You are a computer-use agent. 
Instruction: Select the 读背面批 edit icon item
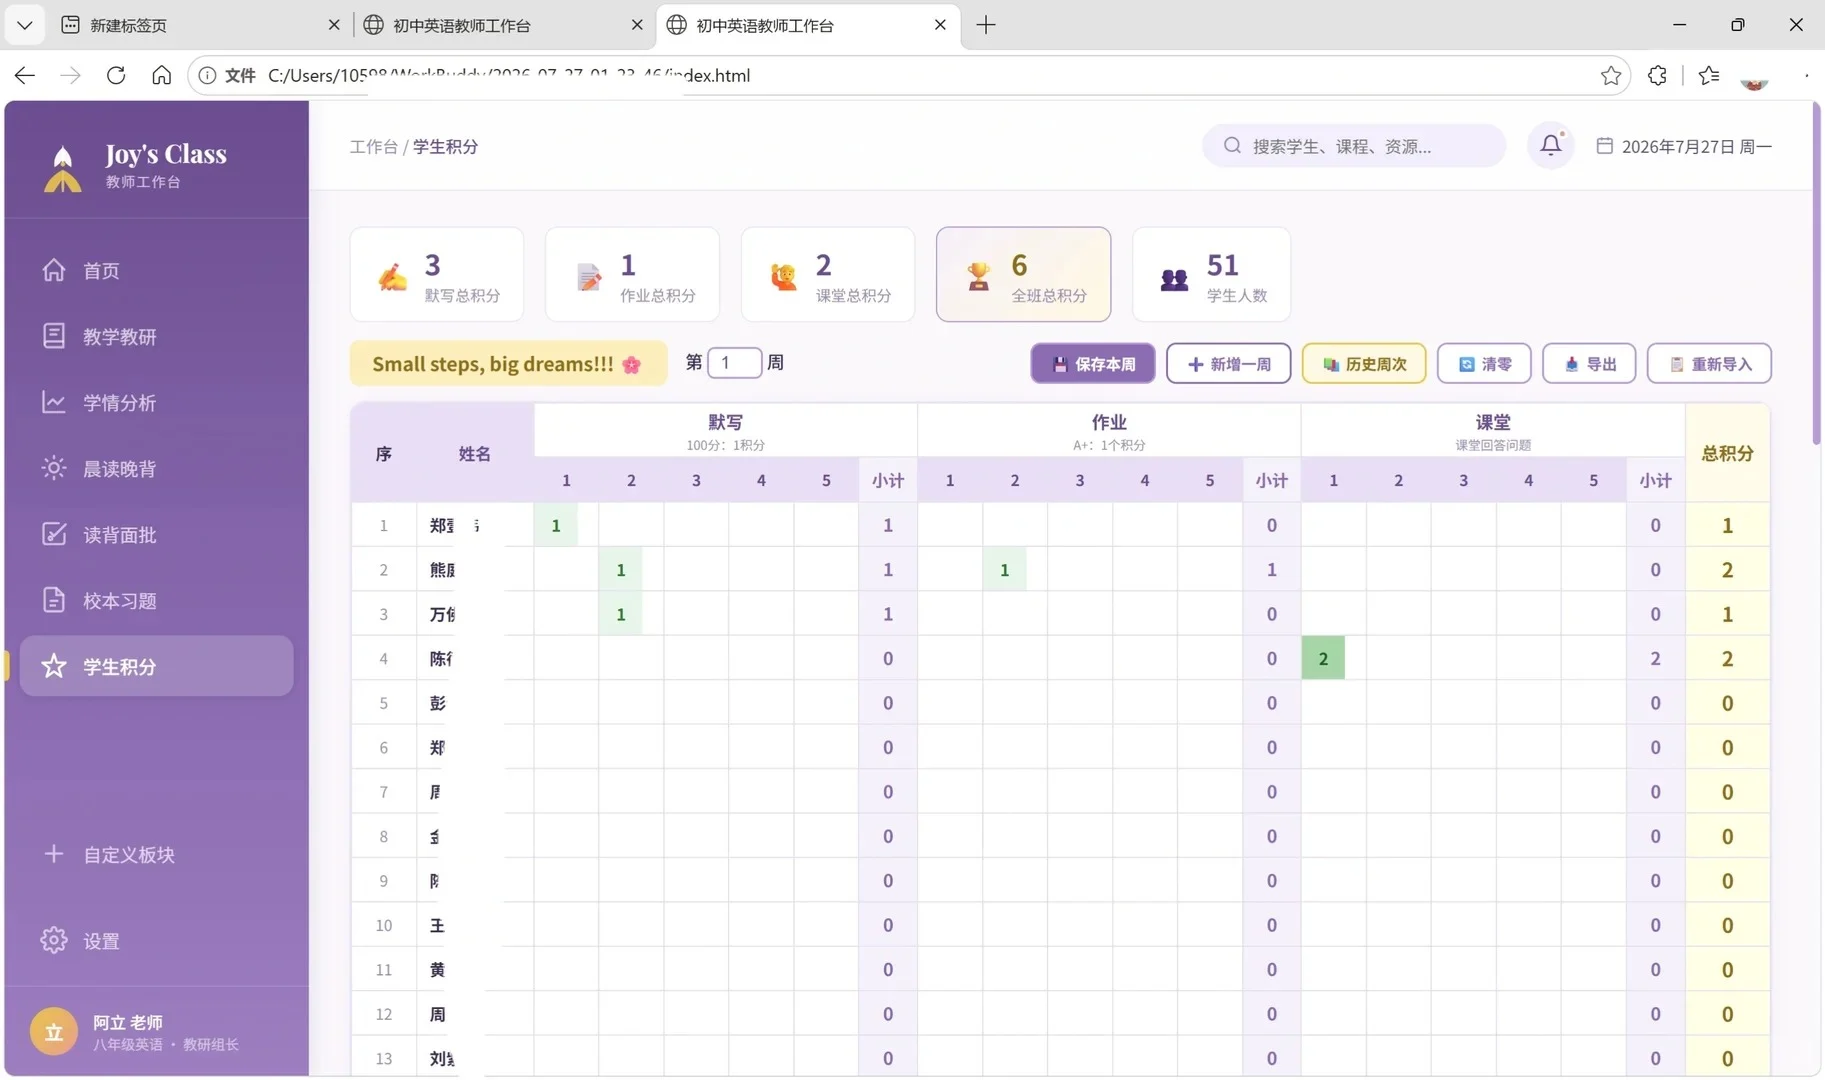(x=54, y=534)
